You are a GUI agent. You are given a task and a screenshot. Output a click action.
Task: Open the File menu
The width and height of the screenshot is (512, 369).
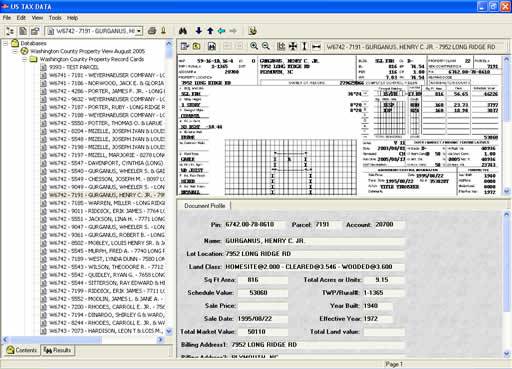[7, 18]
